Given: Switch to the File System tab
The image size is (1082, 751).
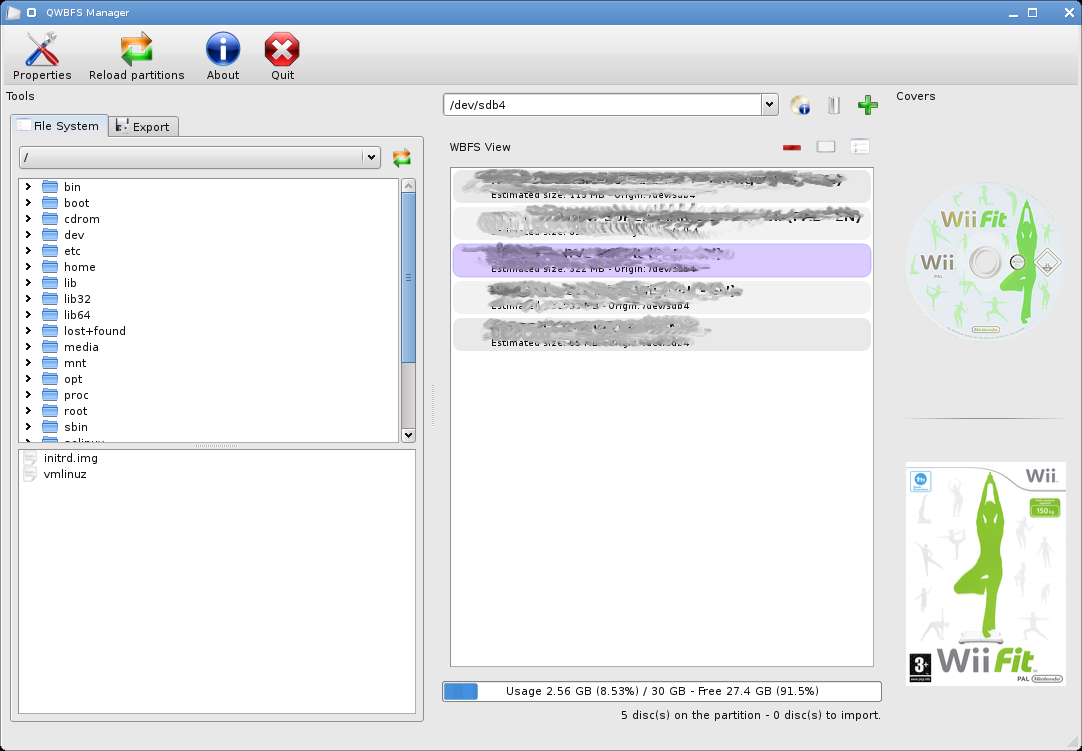Looking at the screenshot, I should coord(59,126).
